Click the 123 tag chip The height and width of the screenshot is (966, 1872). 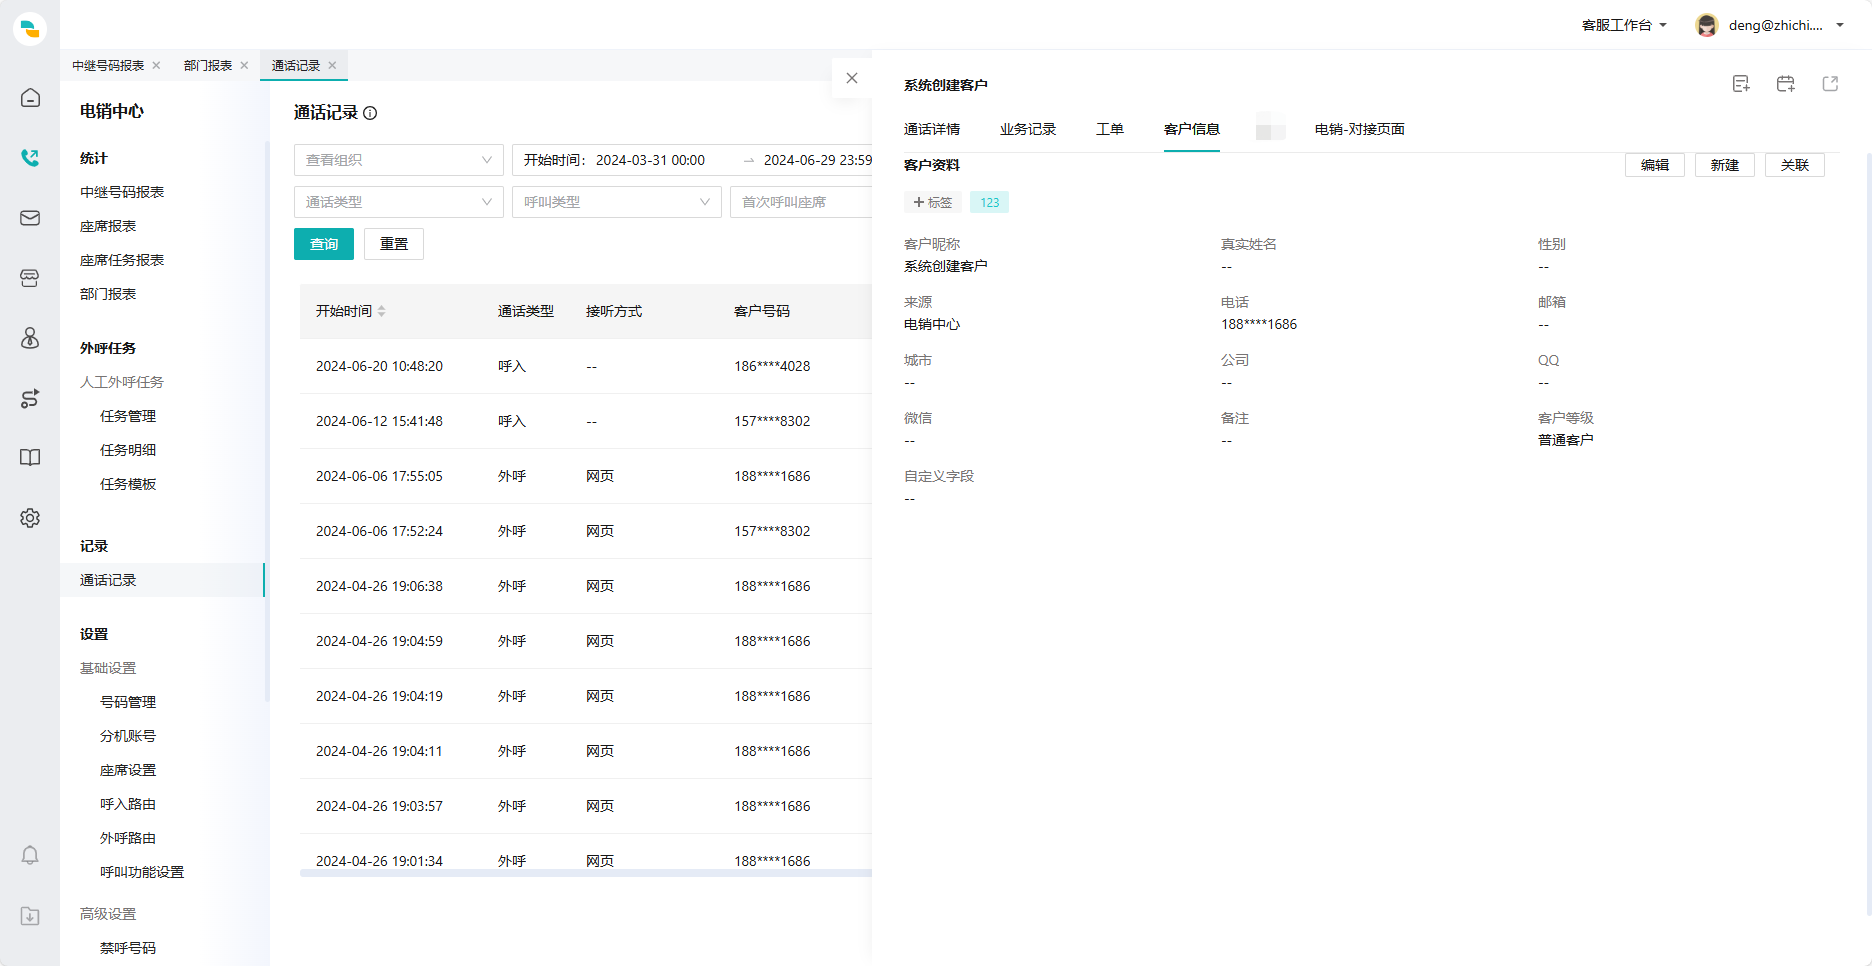[x=990, y=202]
